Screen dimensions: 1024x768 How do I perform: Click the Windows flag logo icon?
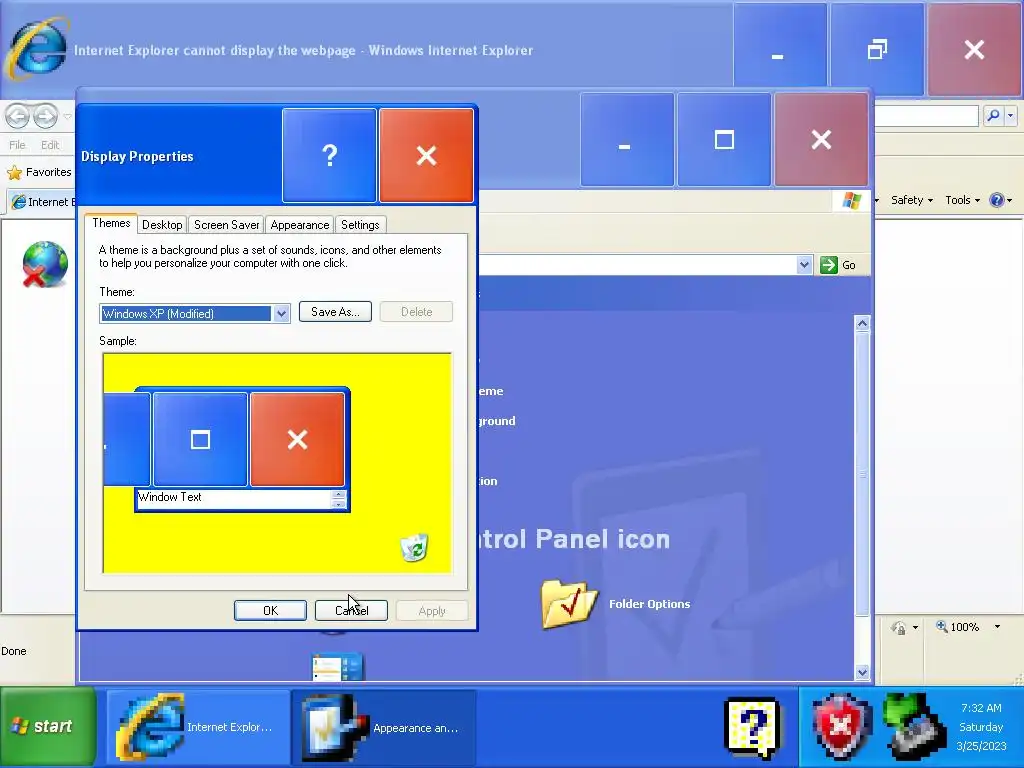[x=852, y=200]
